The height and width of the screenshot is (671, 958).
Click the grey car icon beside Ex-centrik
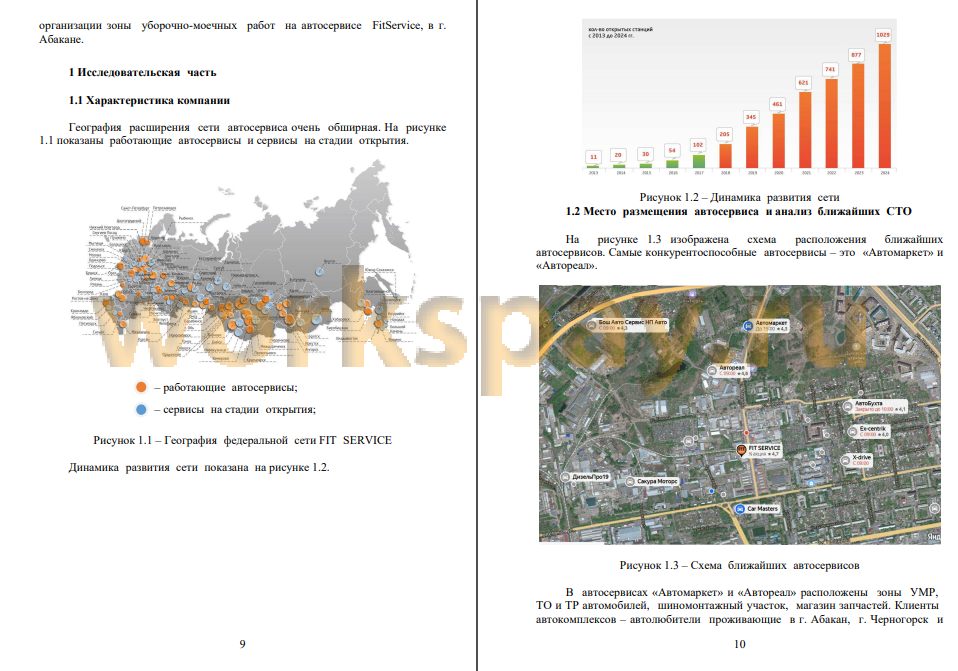tap(853, 431)
